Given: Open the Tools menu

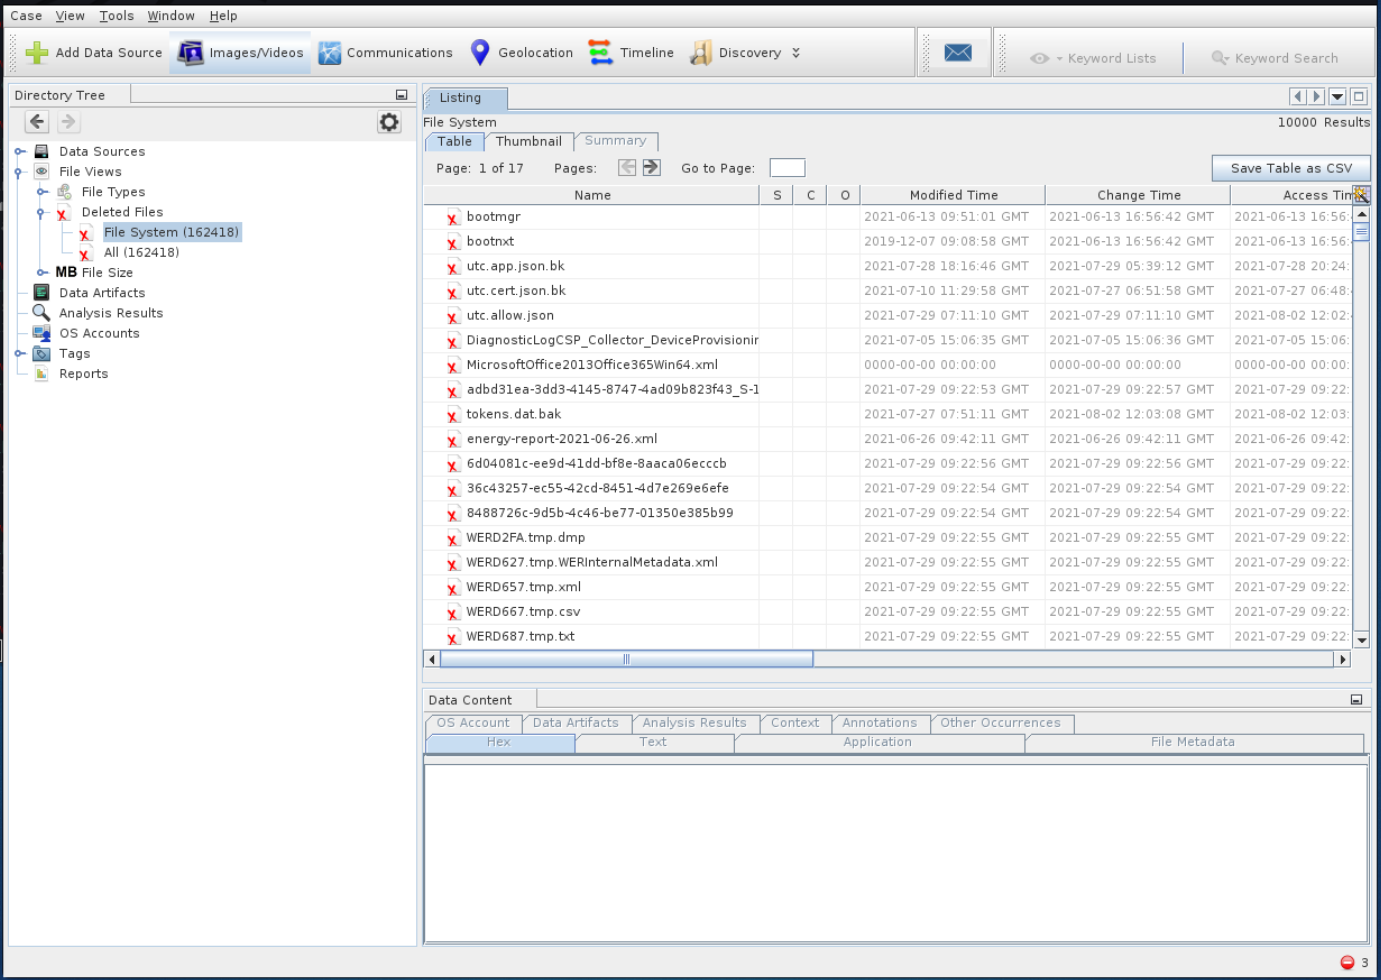Looking at the screenshot, I should pos(116,16).
